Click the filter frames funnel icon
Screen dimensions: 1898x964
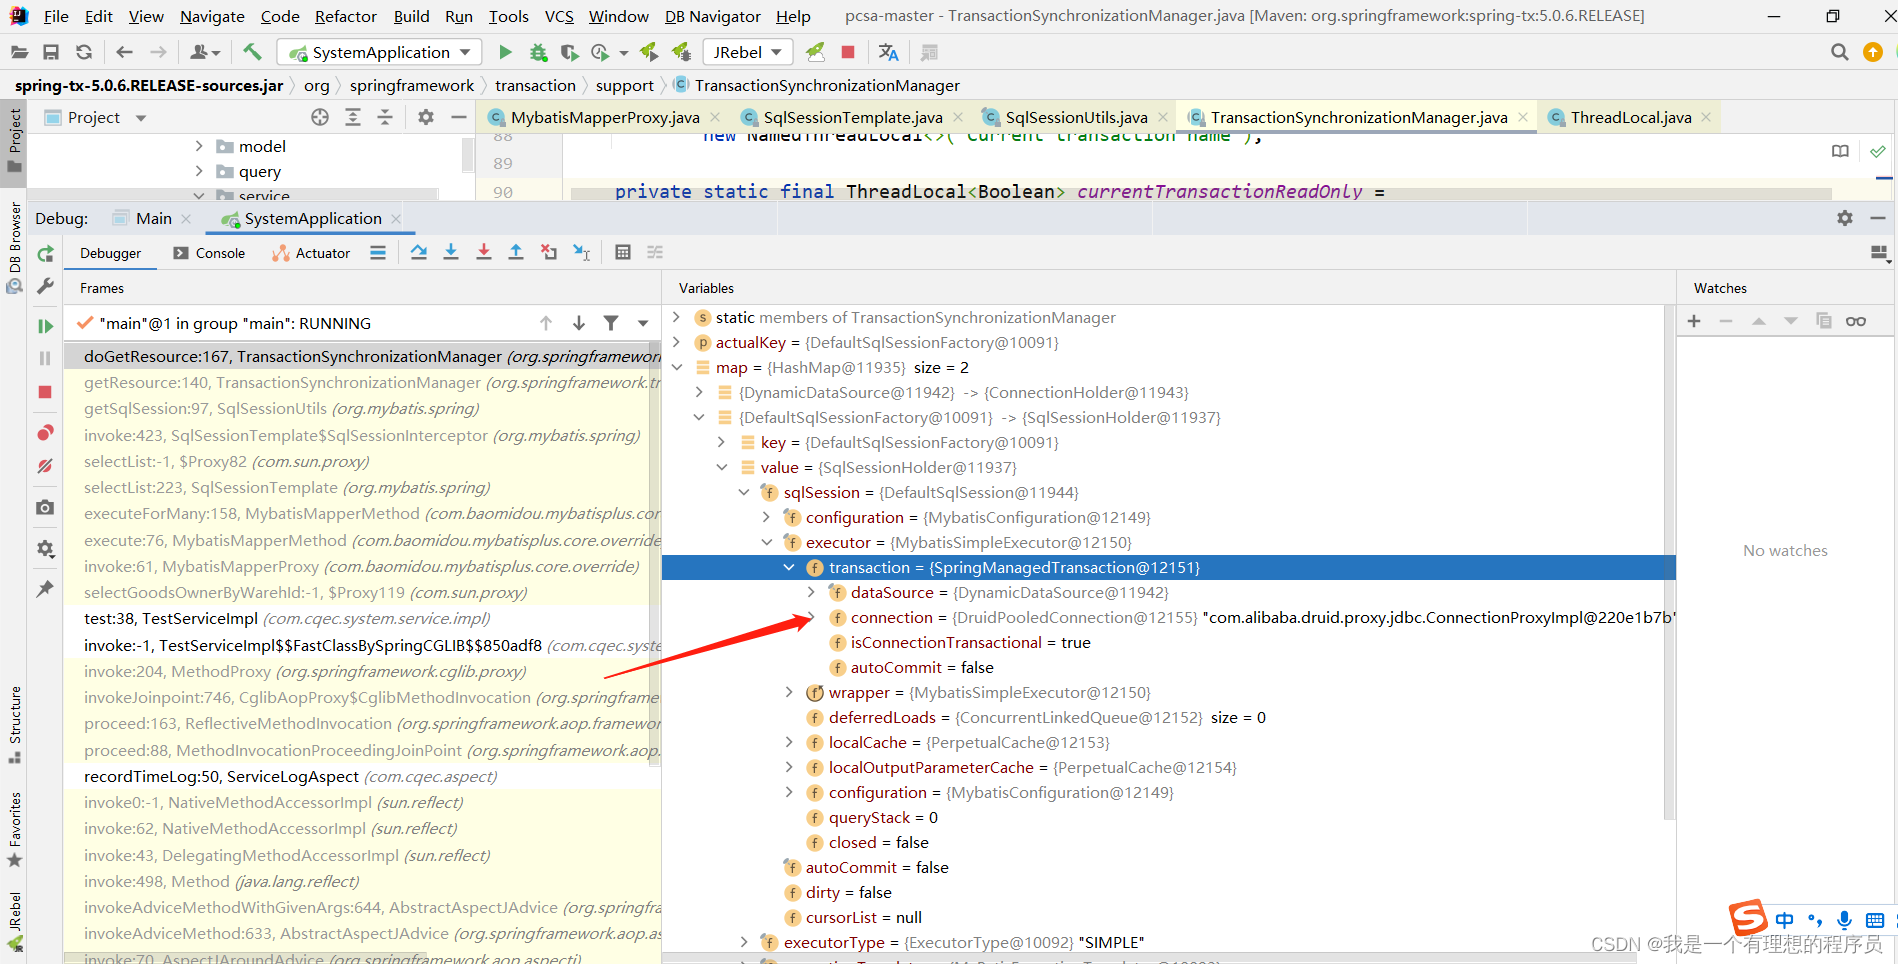pos(611,323)
